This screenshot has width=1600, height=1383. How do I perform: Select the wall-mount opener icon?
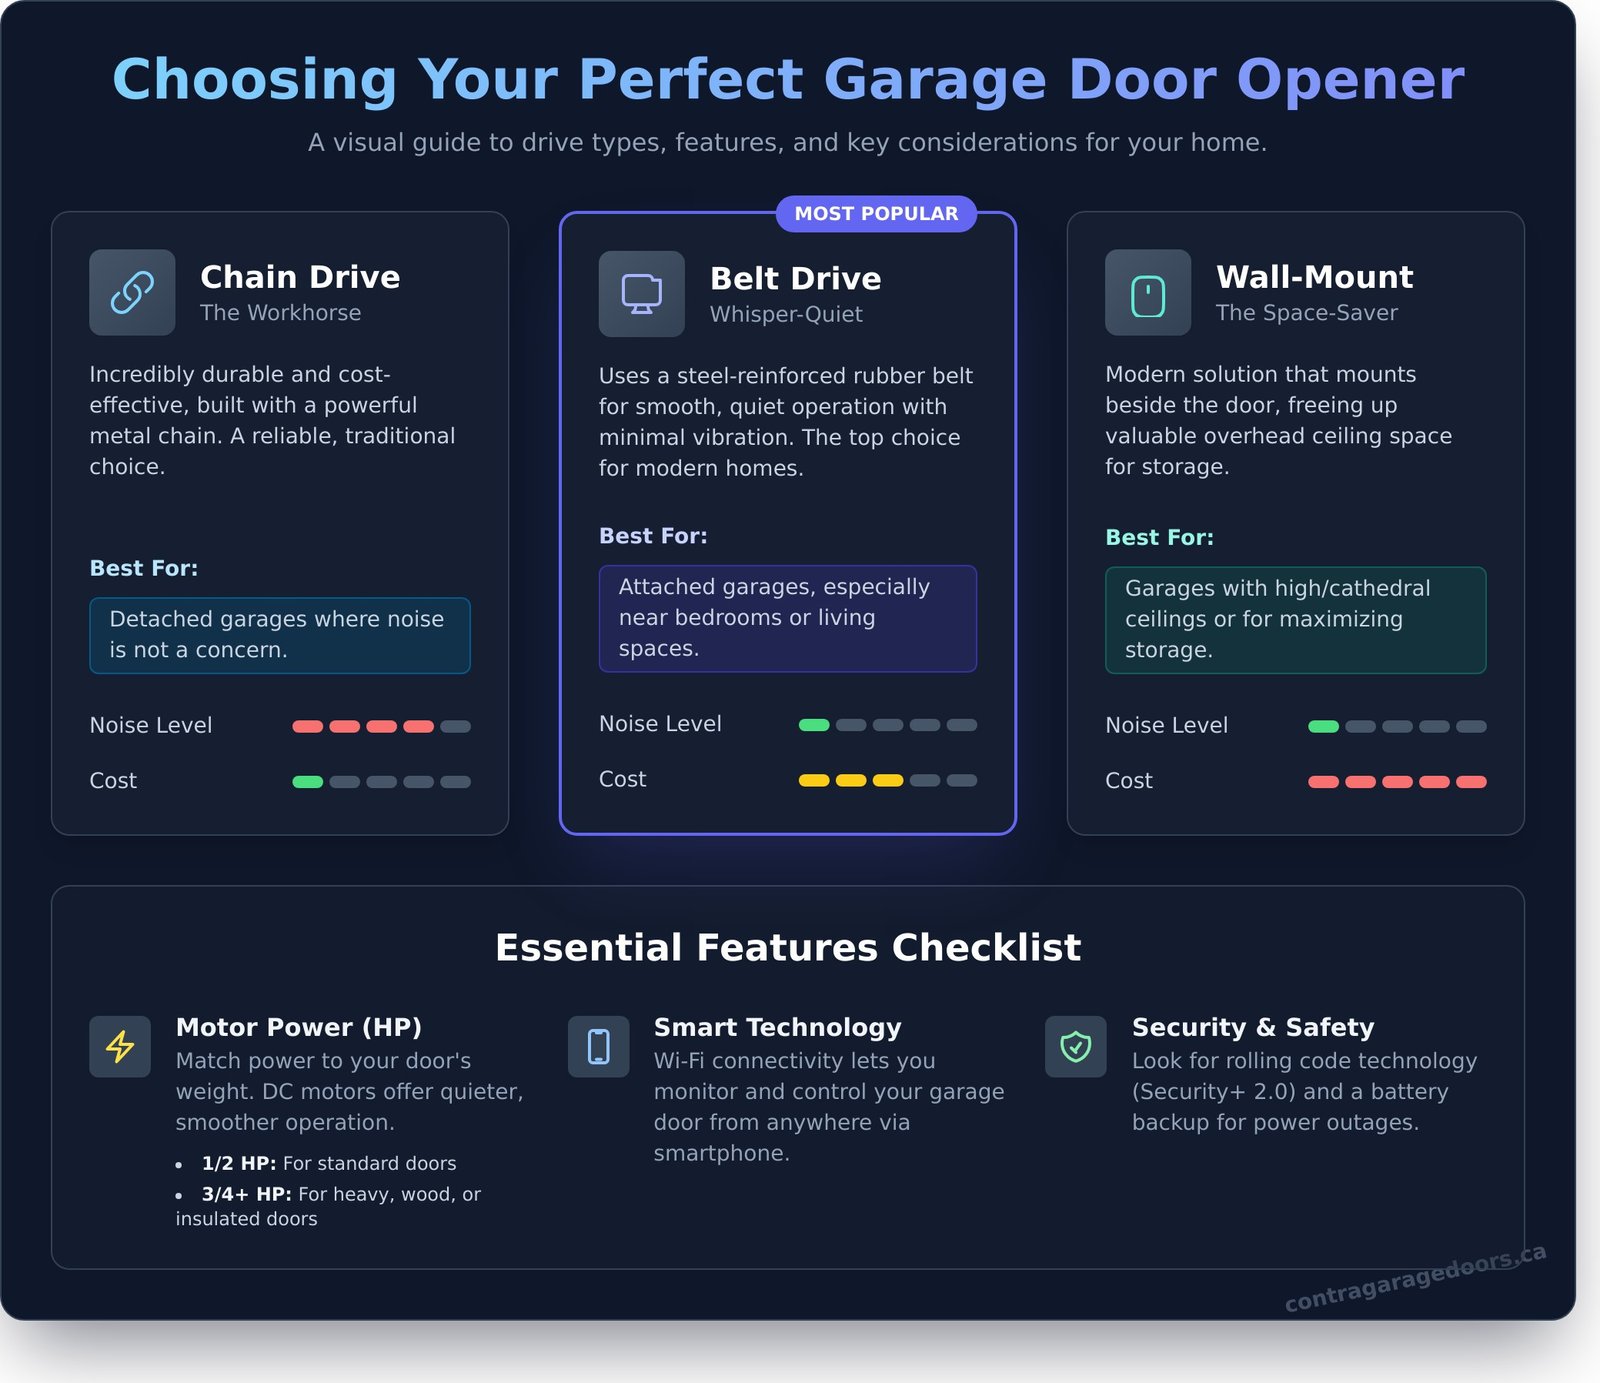tap(1146, 291)
